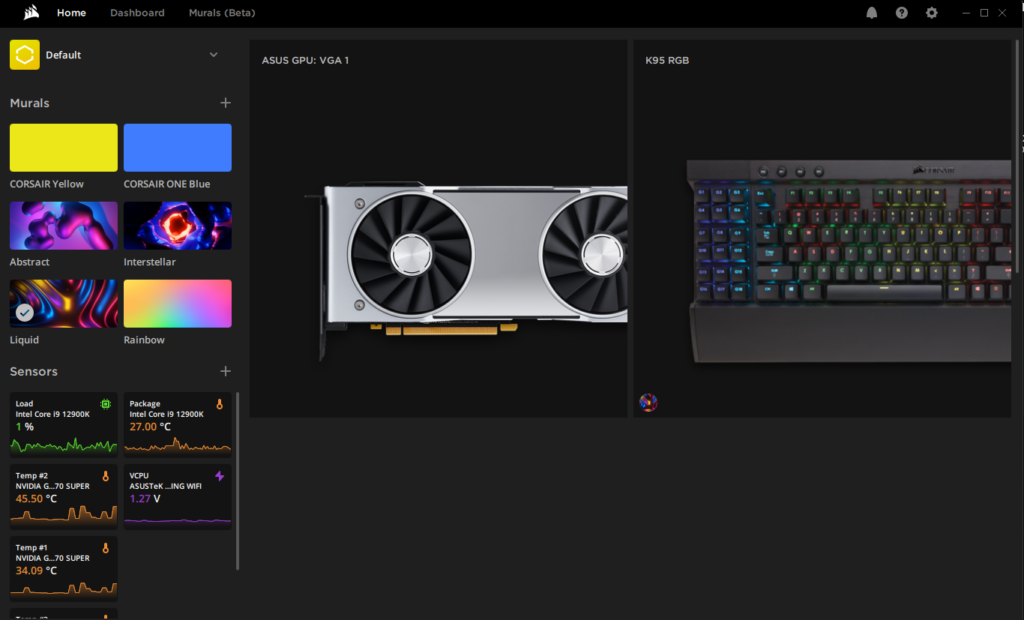This screenshot has height=620, width=1024.
Task: Select the CORSAIR ONE Blue mural swatch
Action: click(178, 148)
